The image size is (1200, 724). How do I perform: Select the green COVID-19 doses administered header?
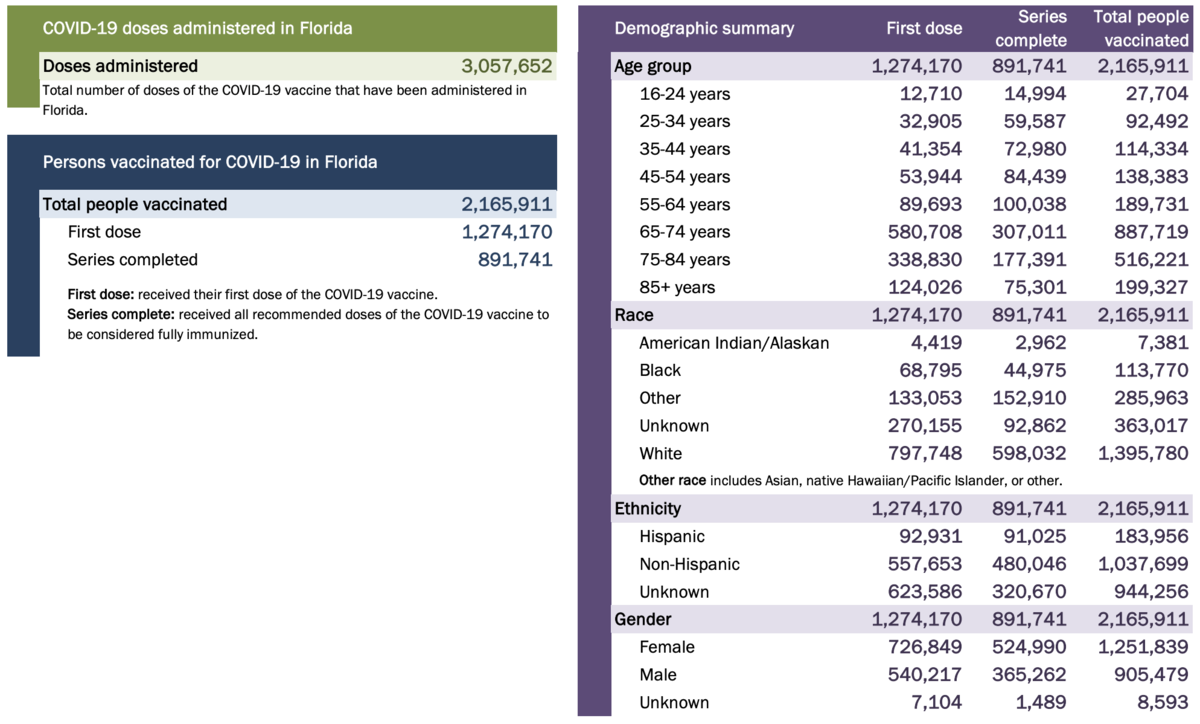(197, 28)
